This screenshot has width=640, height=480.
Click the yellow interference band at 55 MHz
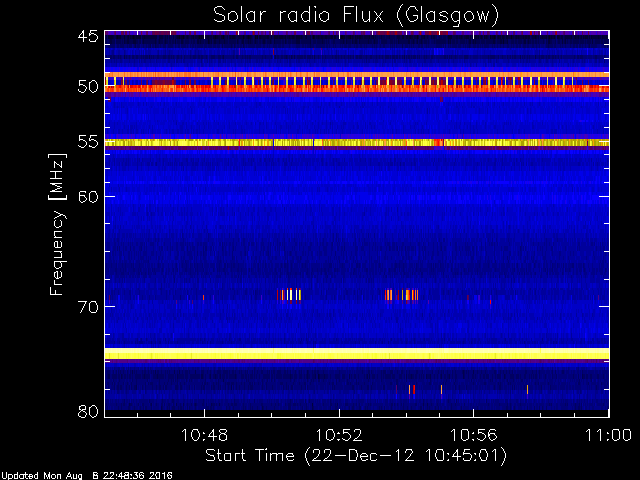(357, 143)
